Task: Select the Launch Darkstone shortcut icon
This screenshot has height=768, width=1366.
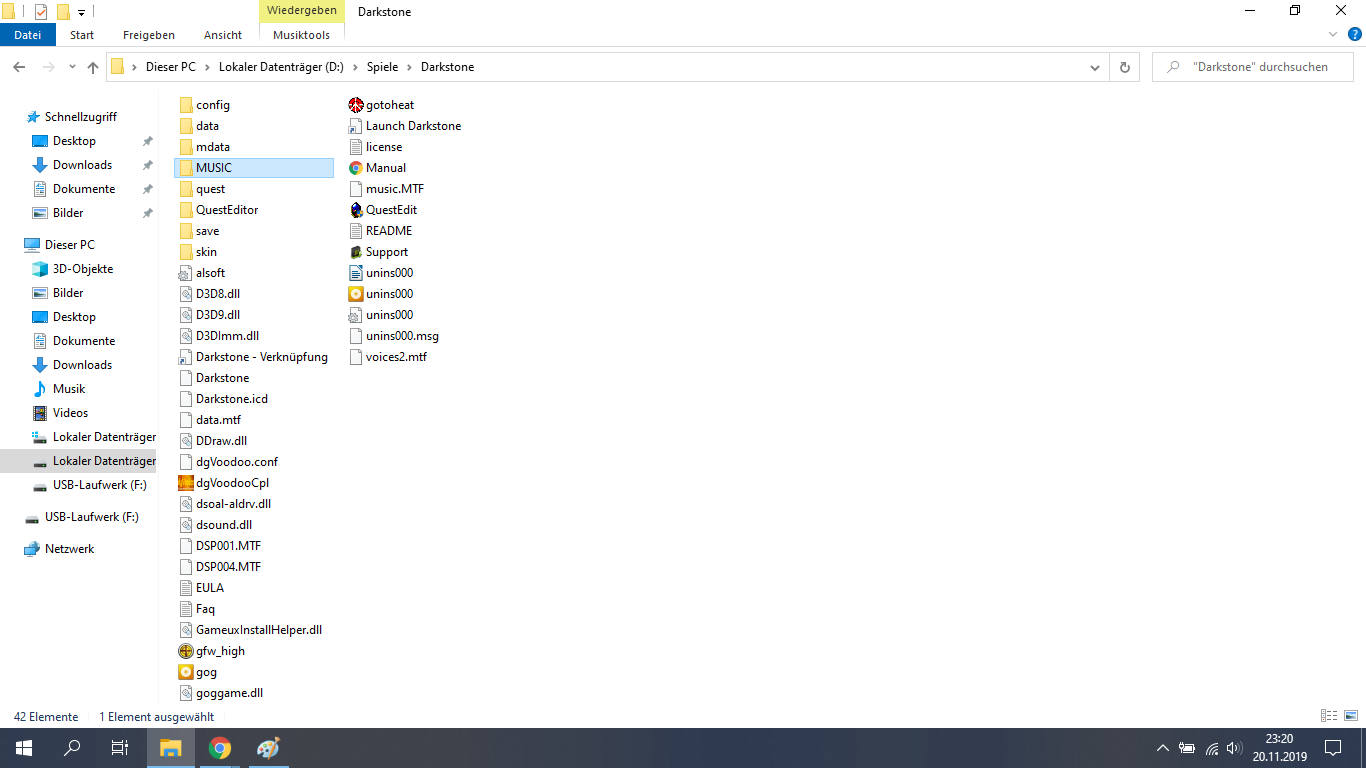Action: (356, 126)
